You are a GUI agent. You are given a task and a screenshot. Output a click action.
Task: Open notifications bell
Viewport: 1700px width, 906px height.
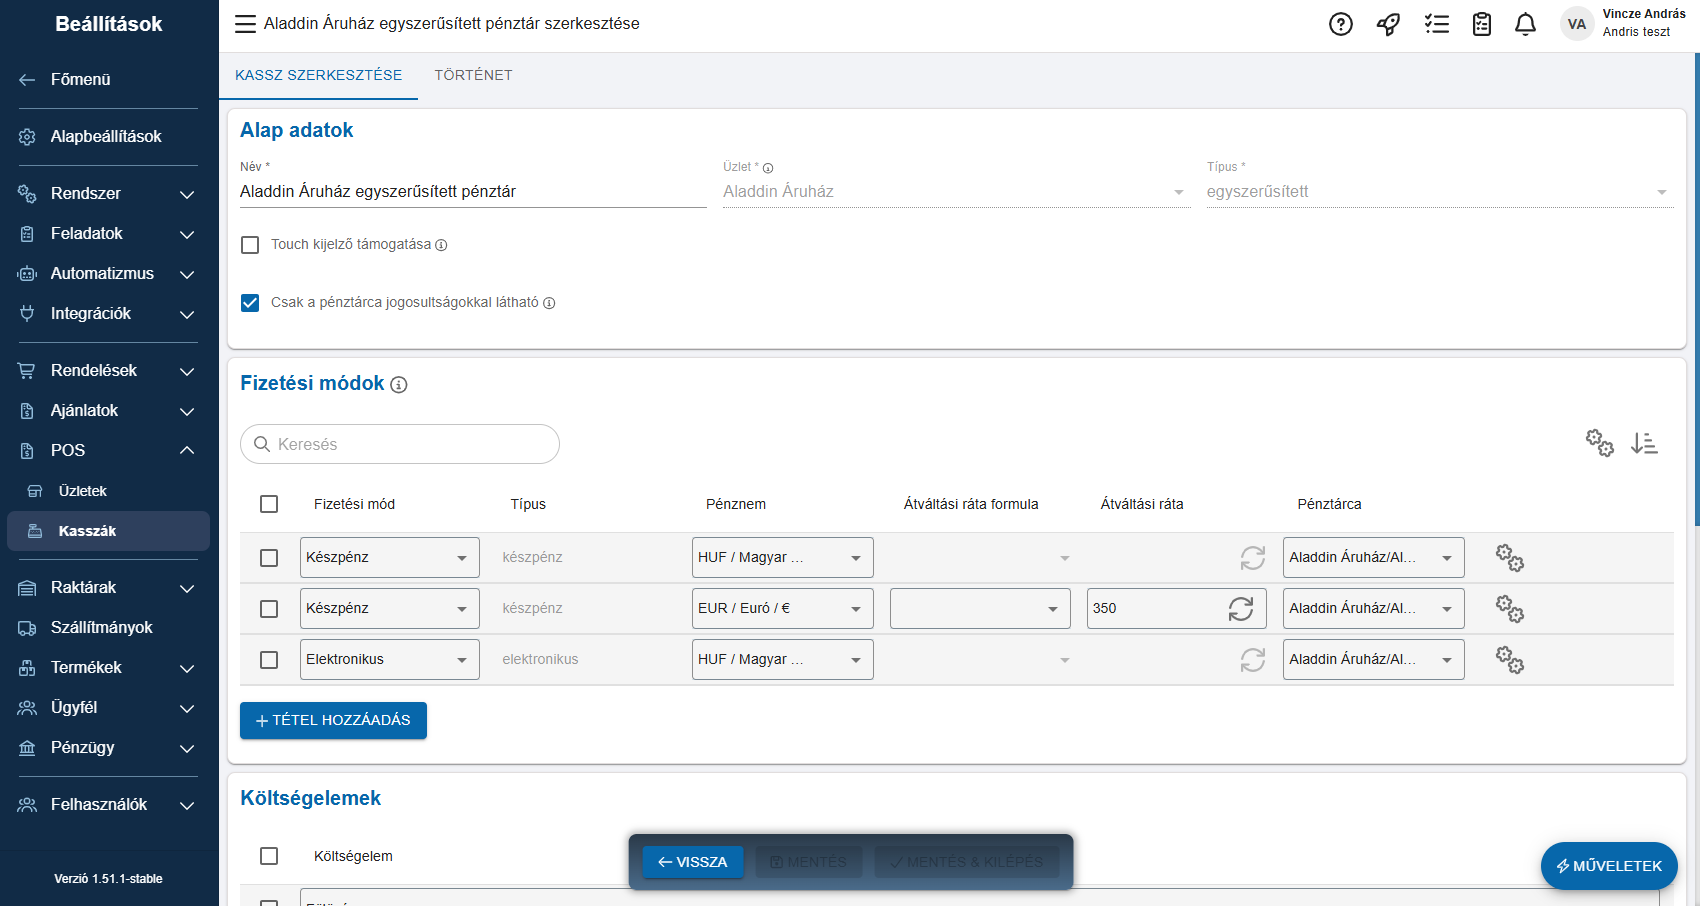[1525, 24]
